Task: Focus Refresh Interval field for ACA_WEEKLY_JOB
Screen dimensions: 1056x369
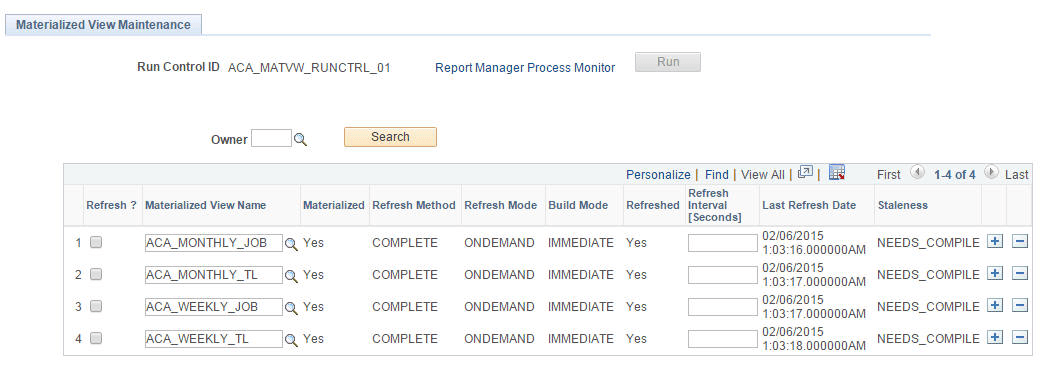Action: (x=722, y=306)
